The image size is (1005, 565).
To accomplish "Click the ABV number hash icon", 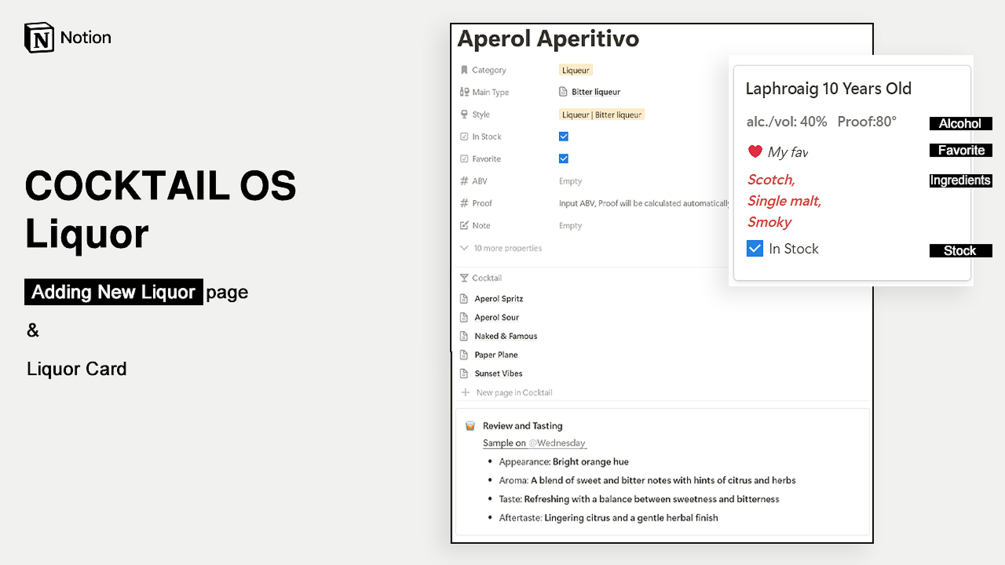I will pos(464,181).
